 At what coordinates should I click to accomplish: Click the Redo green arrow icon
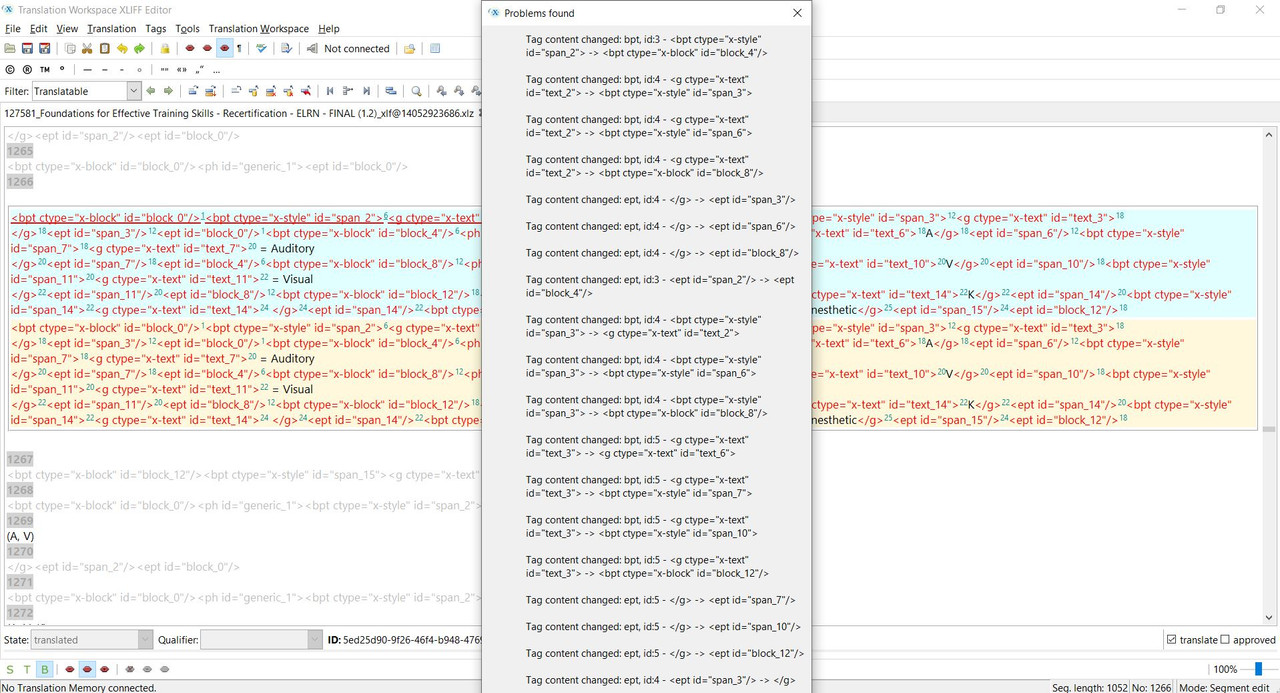point(139,48)
